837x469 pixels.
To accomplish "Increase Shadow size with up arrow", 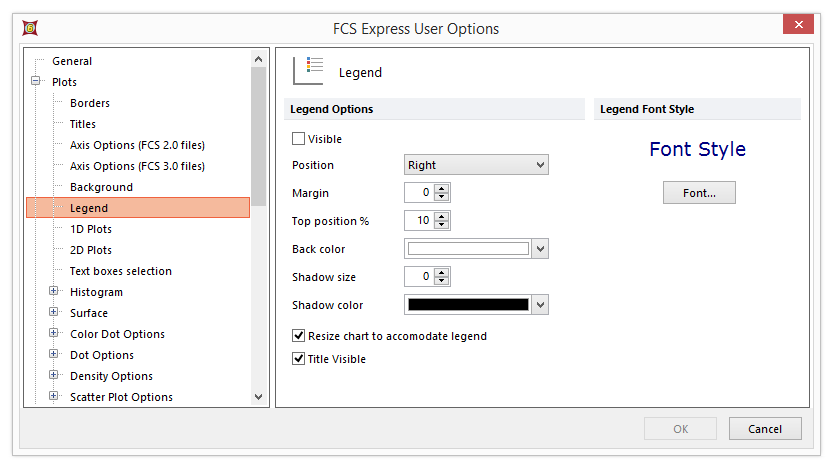I will click(x=442, y=272).
